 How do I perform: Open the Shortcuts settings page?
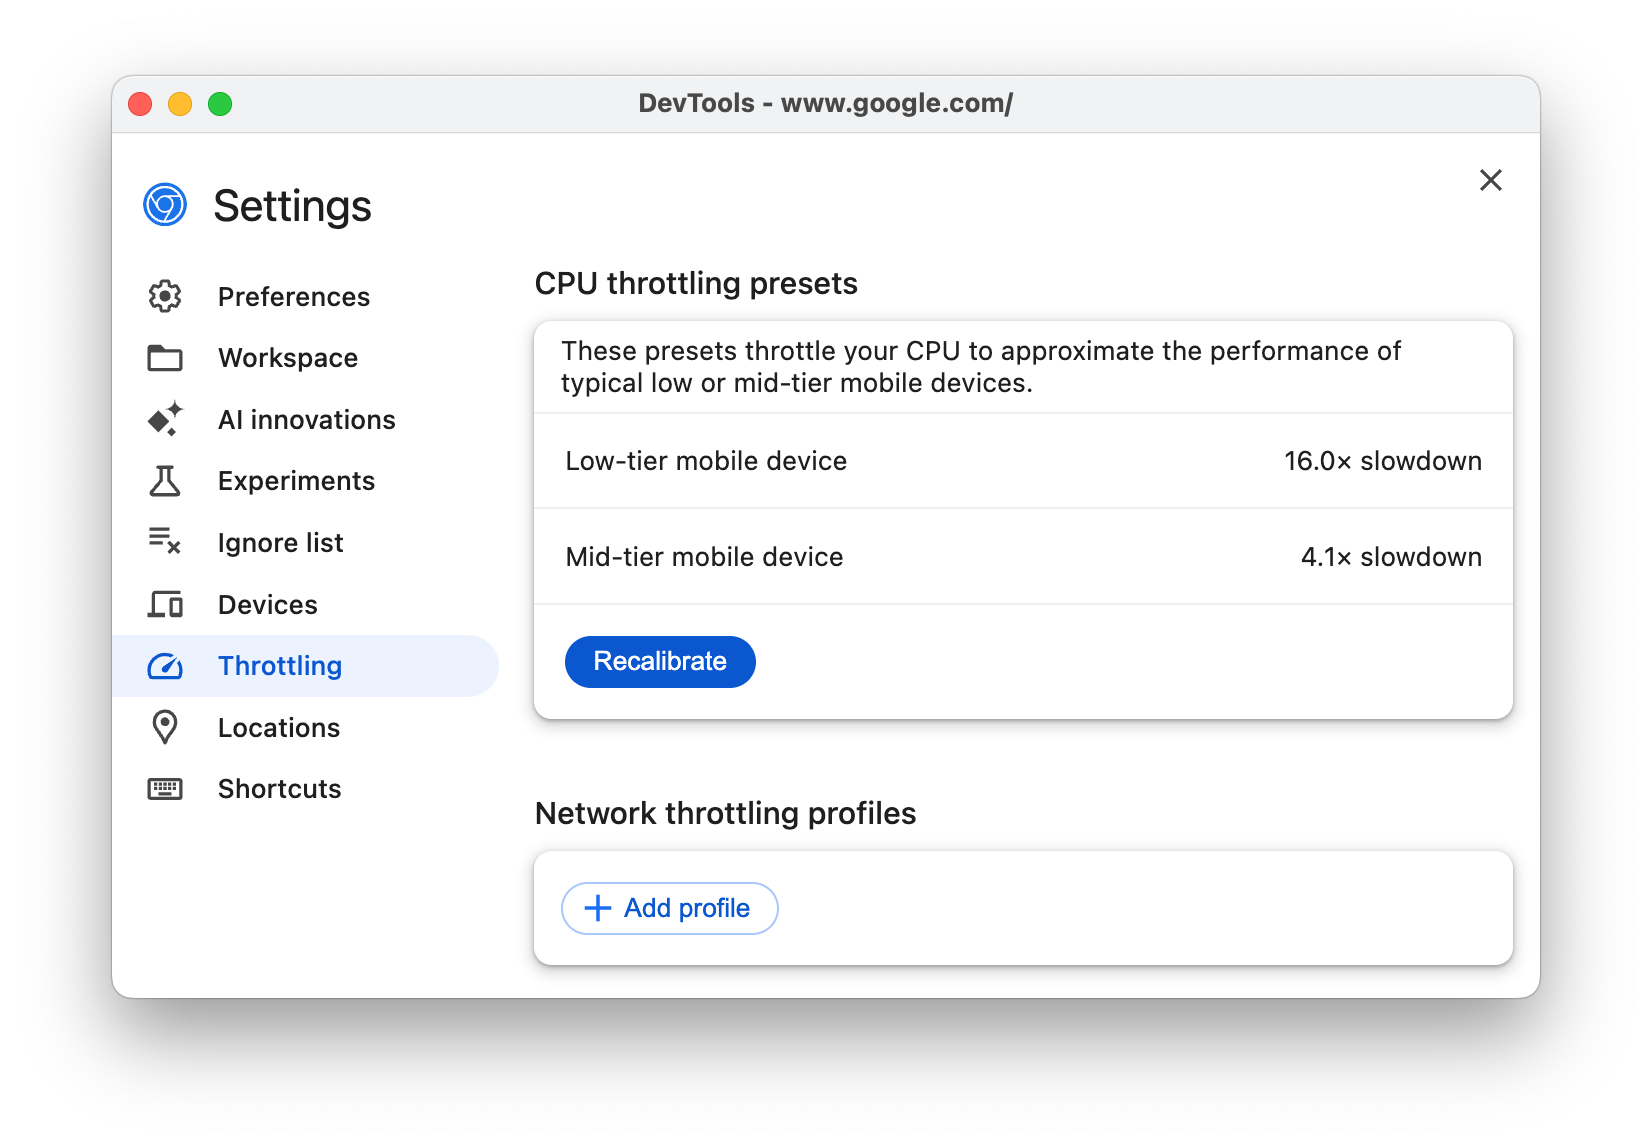(x=279, y=789)
